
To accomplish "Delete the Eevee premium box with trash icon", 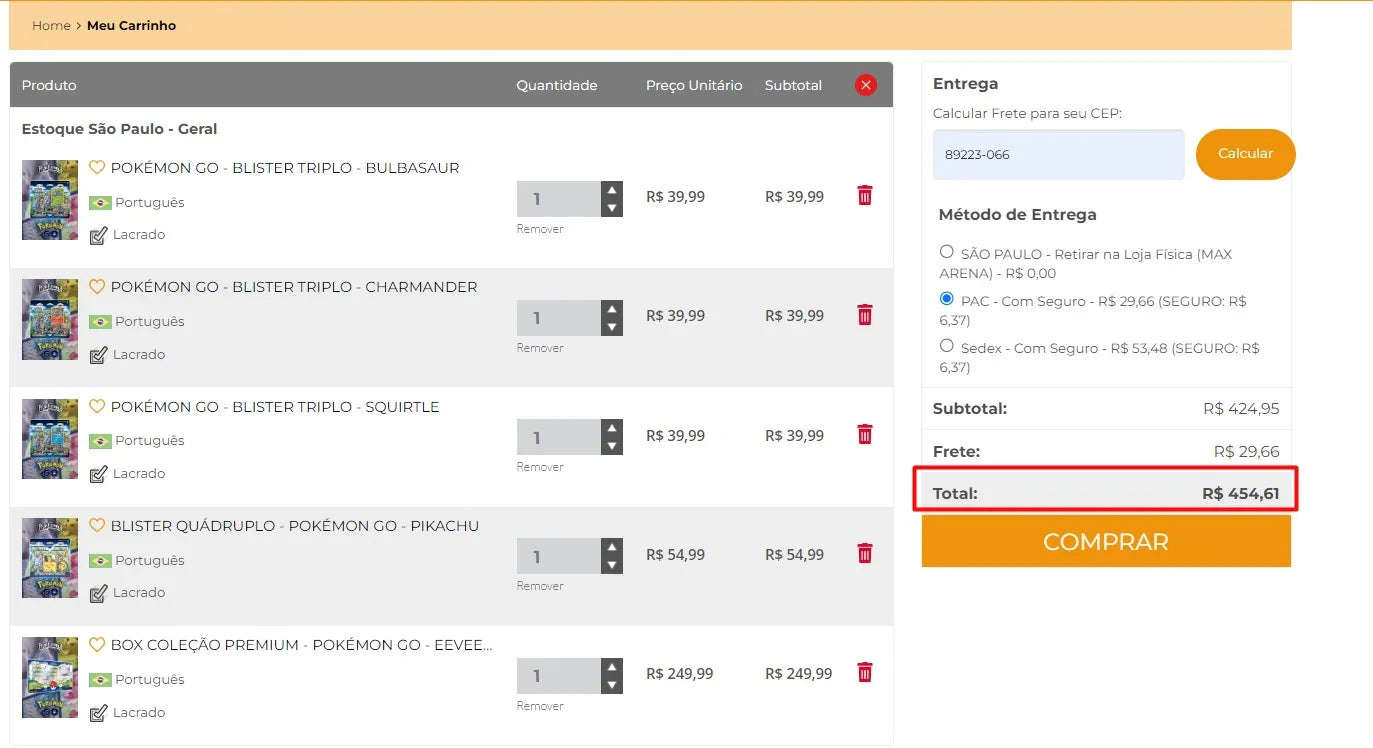I will 865,672.
